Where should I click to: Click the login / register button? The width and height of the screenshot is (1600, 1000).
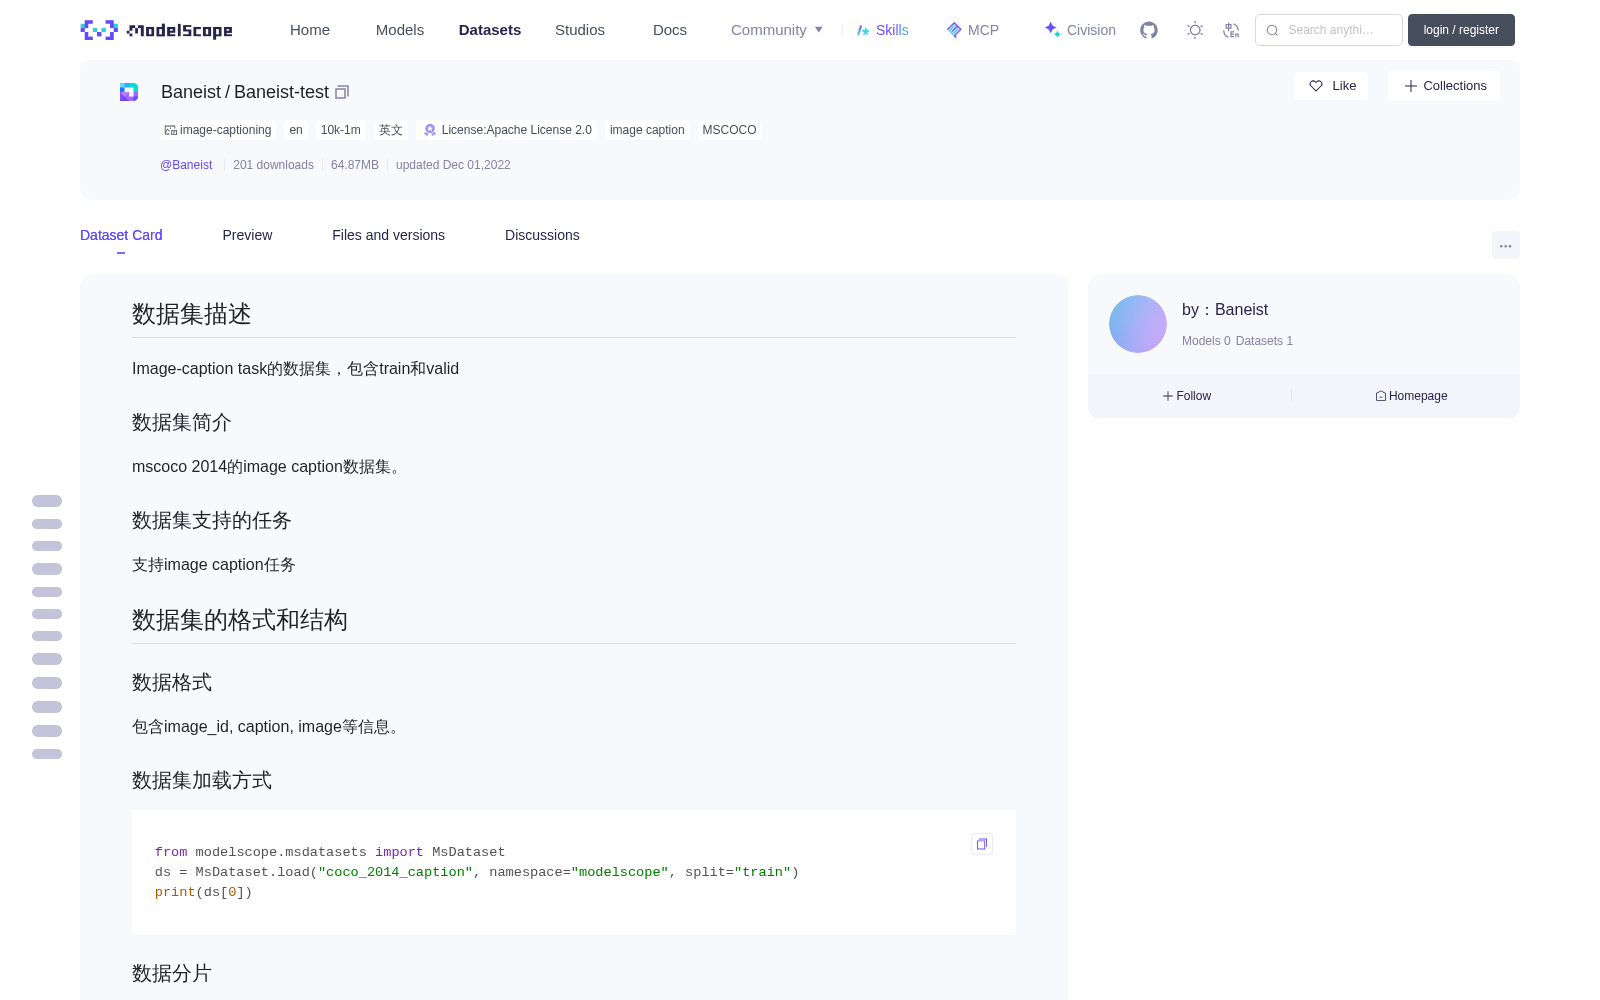pyautogui.click(x=1461, y=30)
